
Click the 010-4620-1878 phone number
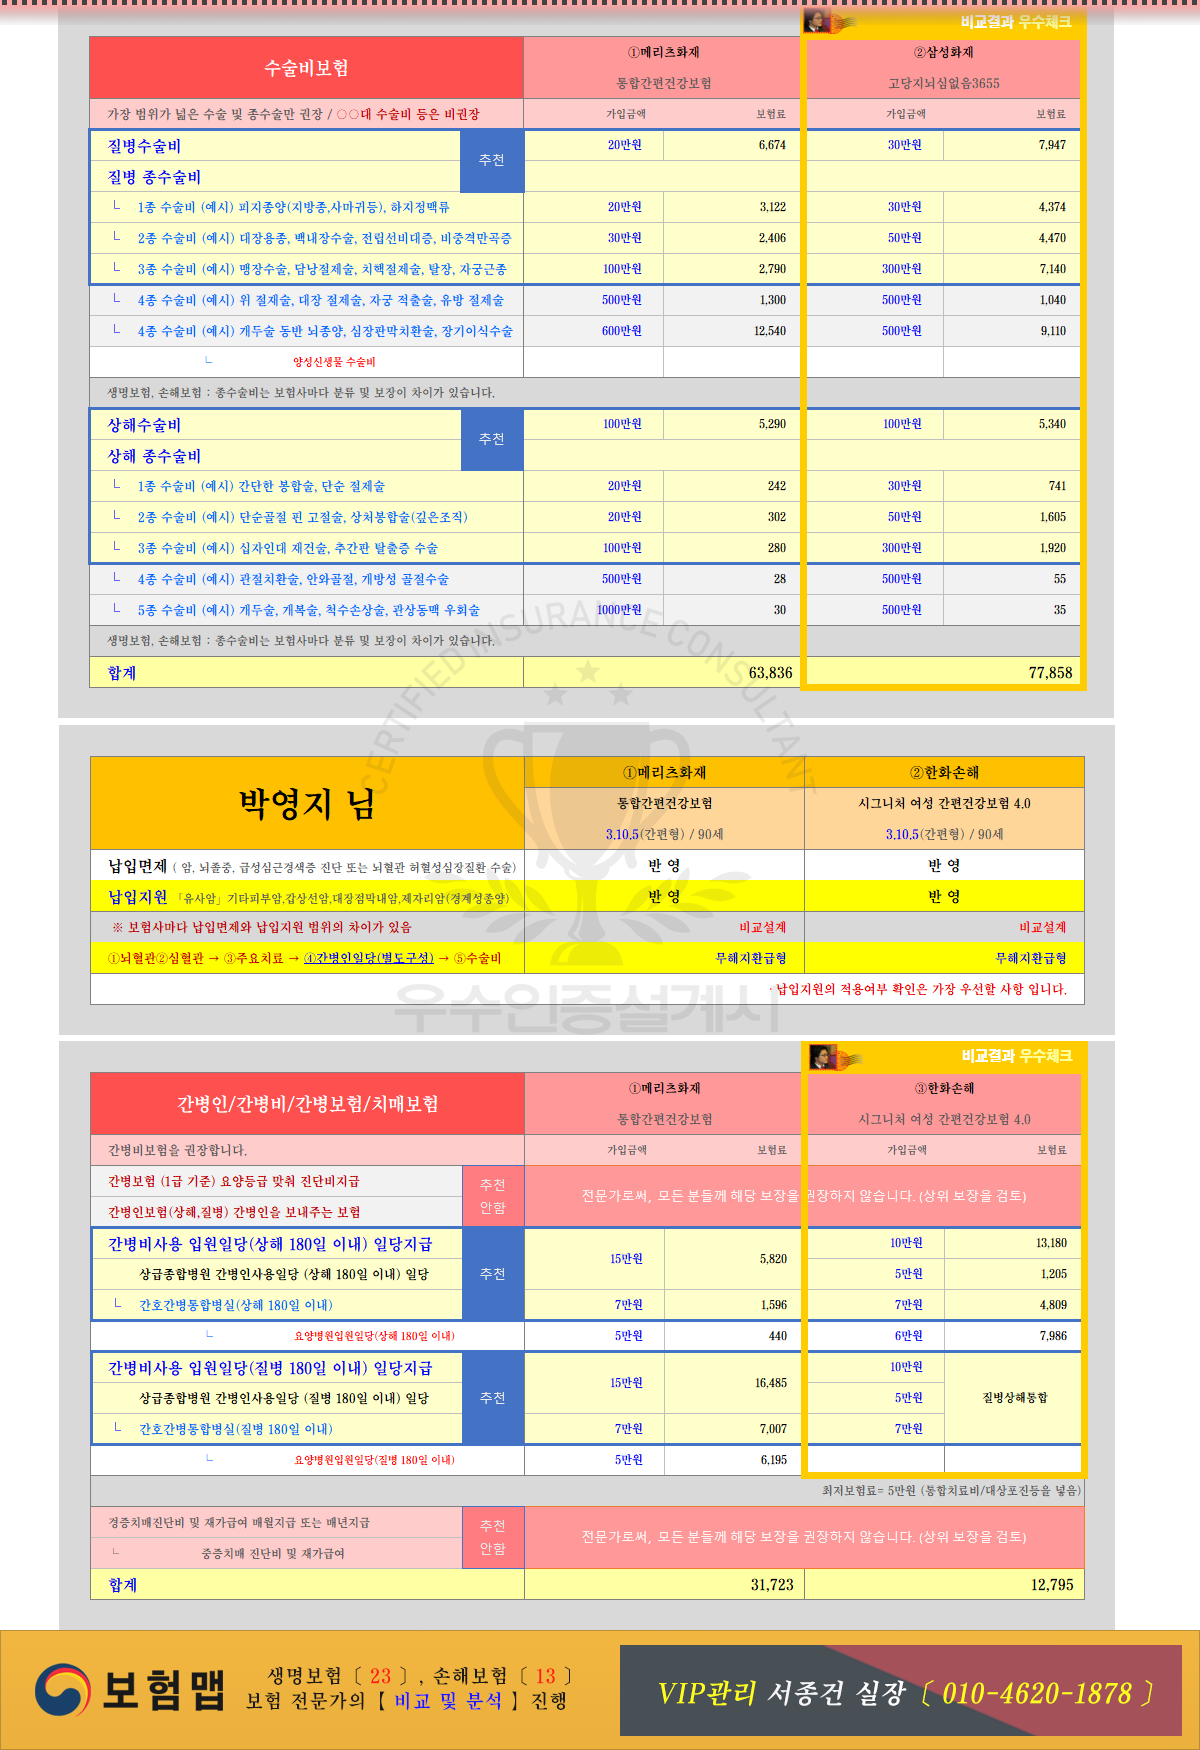(x=1037, y=1692)
